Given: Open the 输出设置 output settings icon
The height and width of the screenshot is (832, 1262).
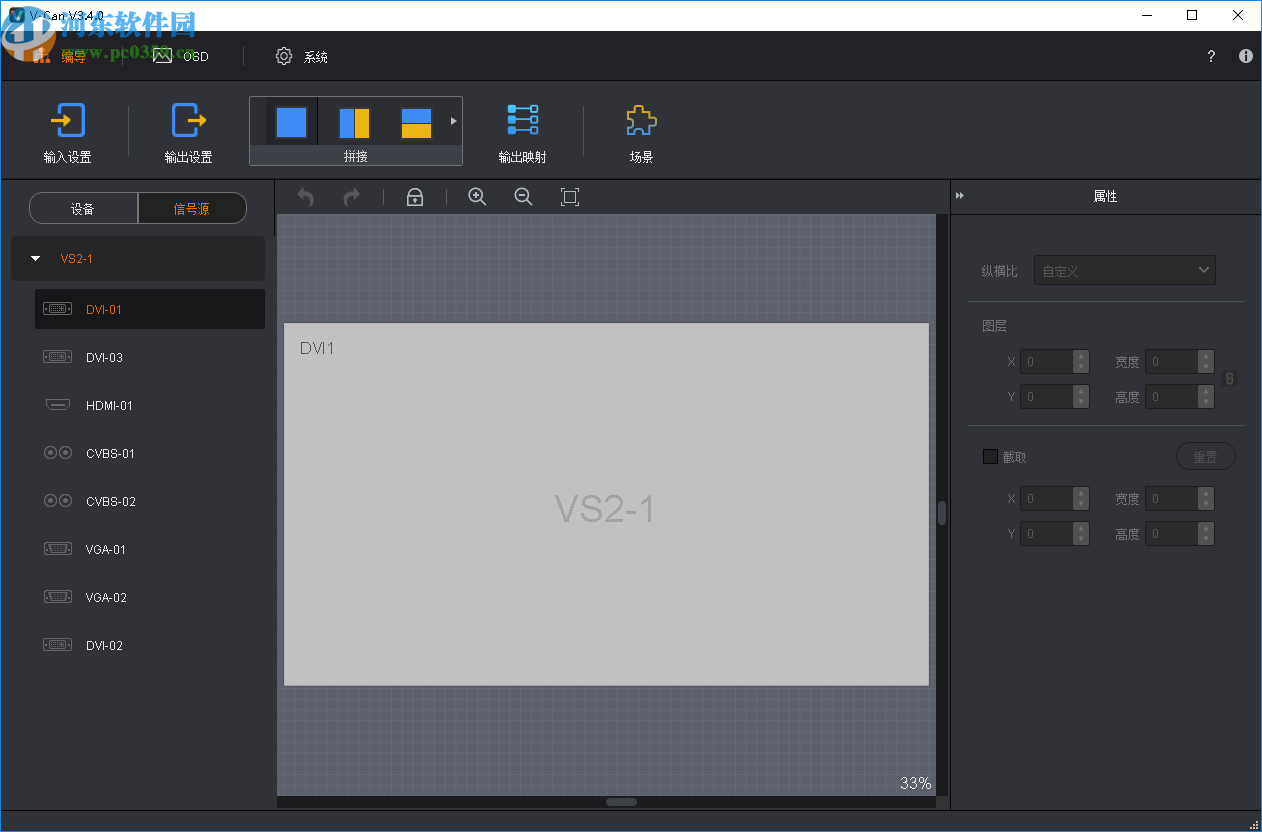Looking at the screenshot, I should [x=188, y=121].
